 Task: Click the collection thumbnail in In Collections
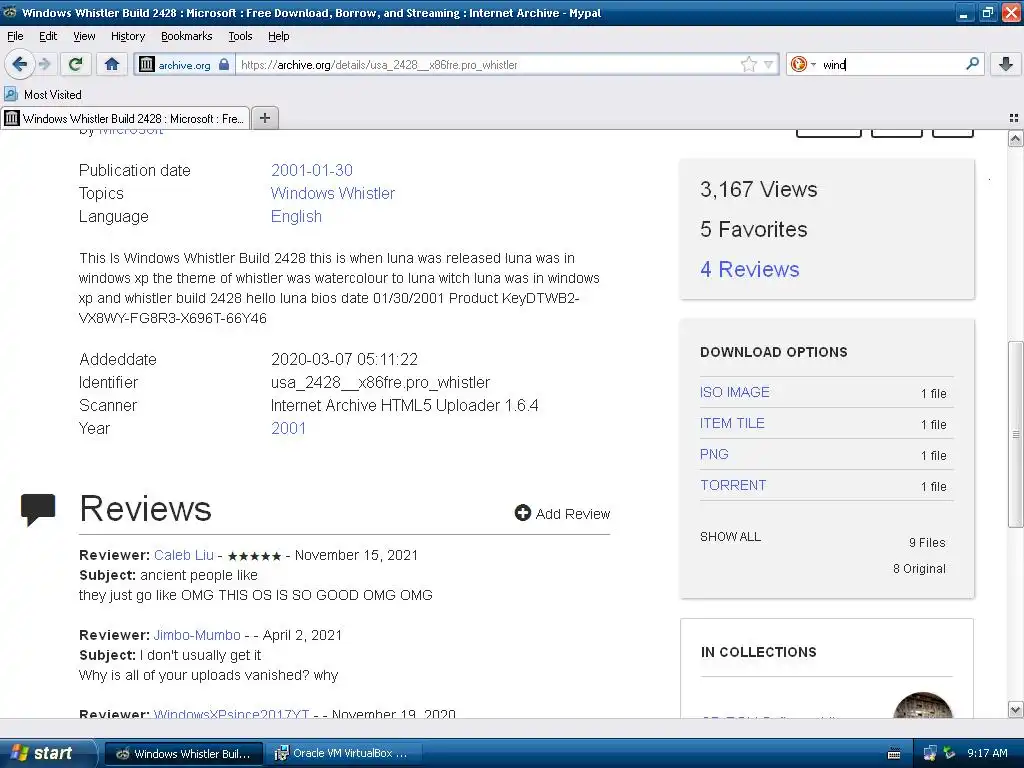[923, 705]
